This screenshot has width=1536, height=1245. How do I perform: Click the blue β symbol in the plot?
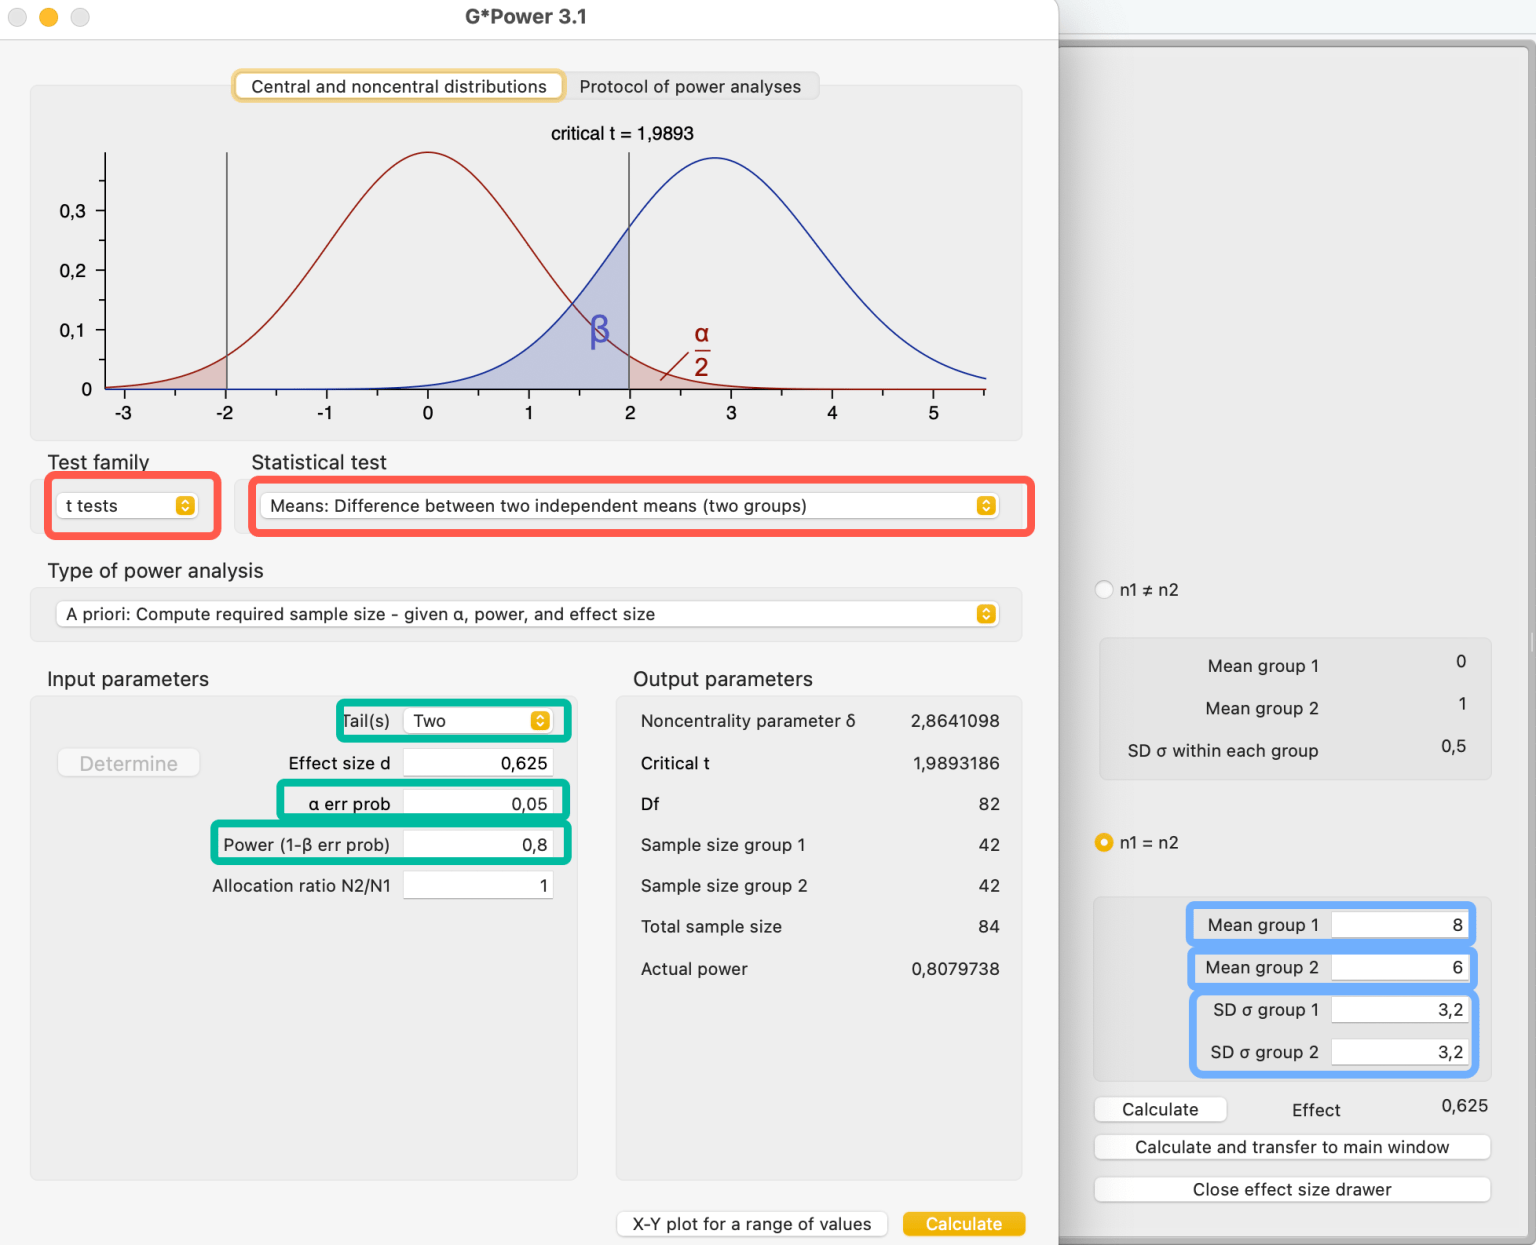(599, 331)
